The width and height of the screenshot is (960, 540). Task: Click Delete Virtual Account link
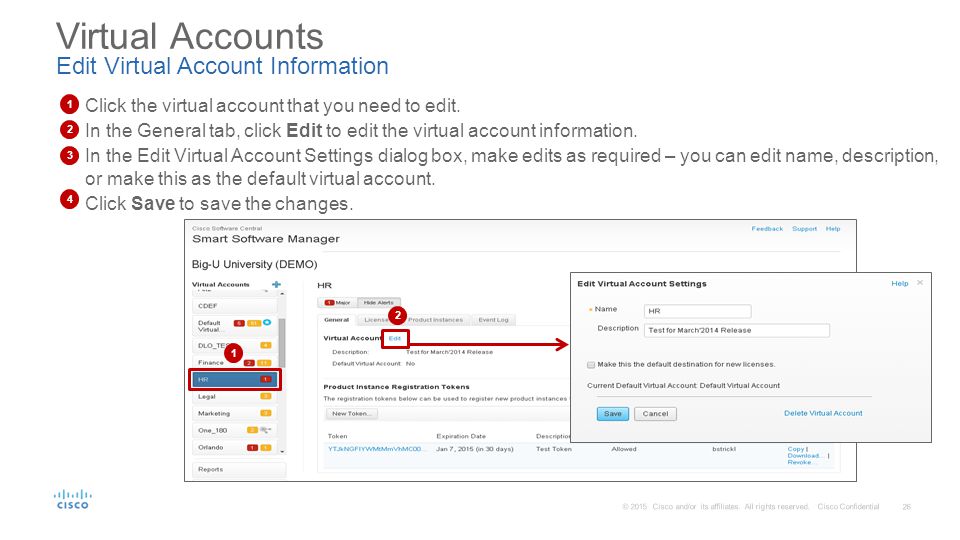pos(823,413)
